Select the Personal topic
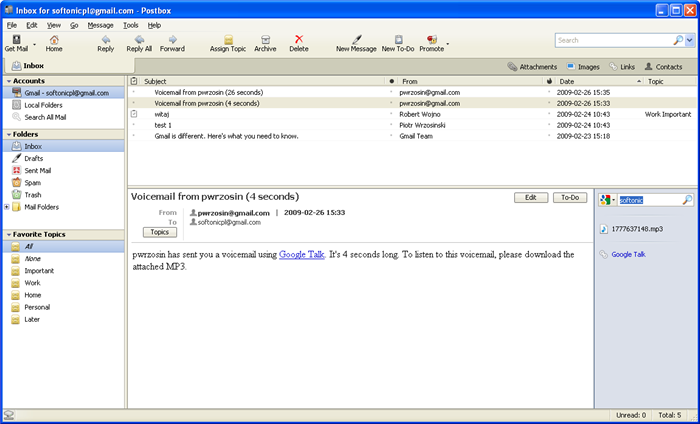Image resolution: width=700 pixels, height=424 pixels. point(63,308)
